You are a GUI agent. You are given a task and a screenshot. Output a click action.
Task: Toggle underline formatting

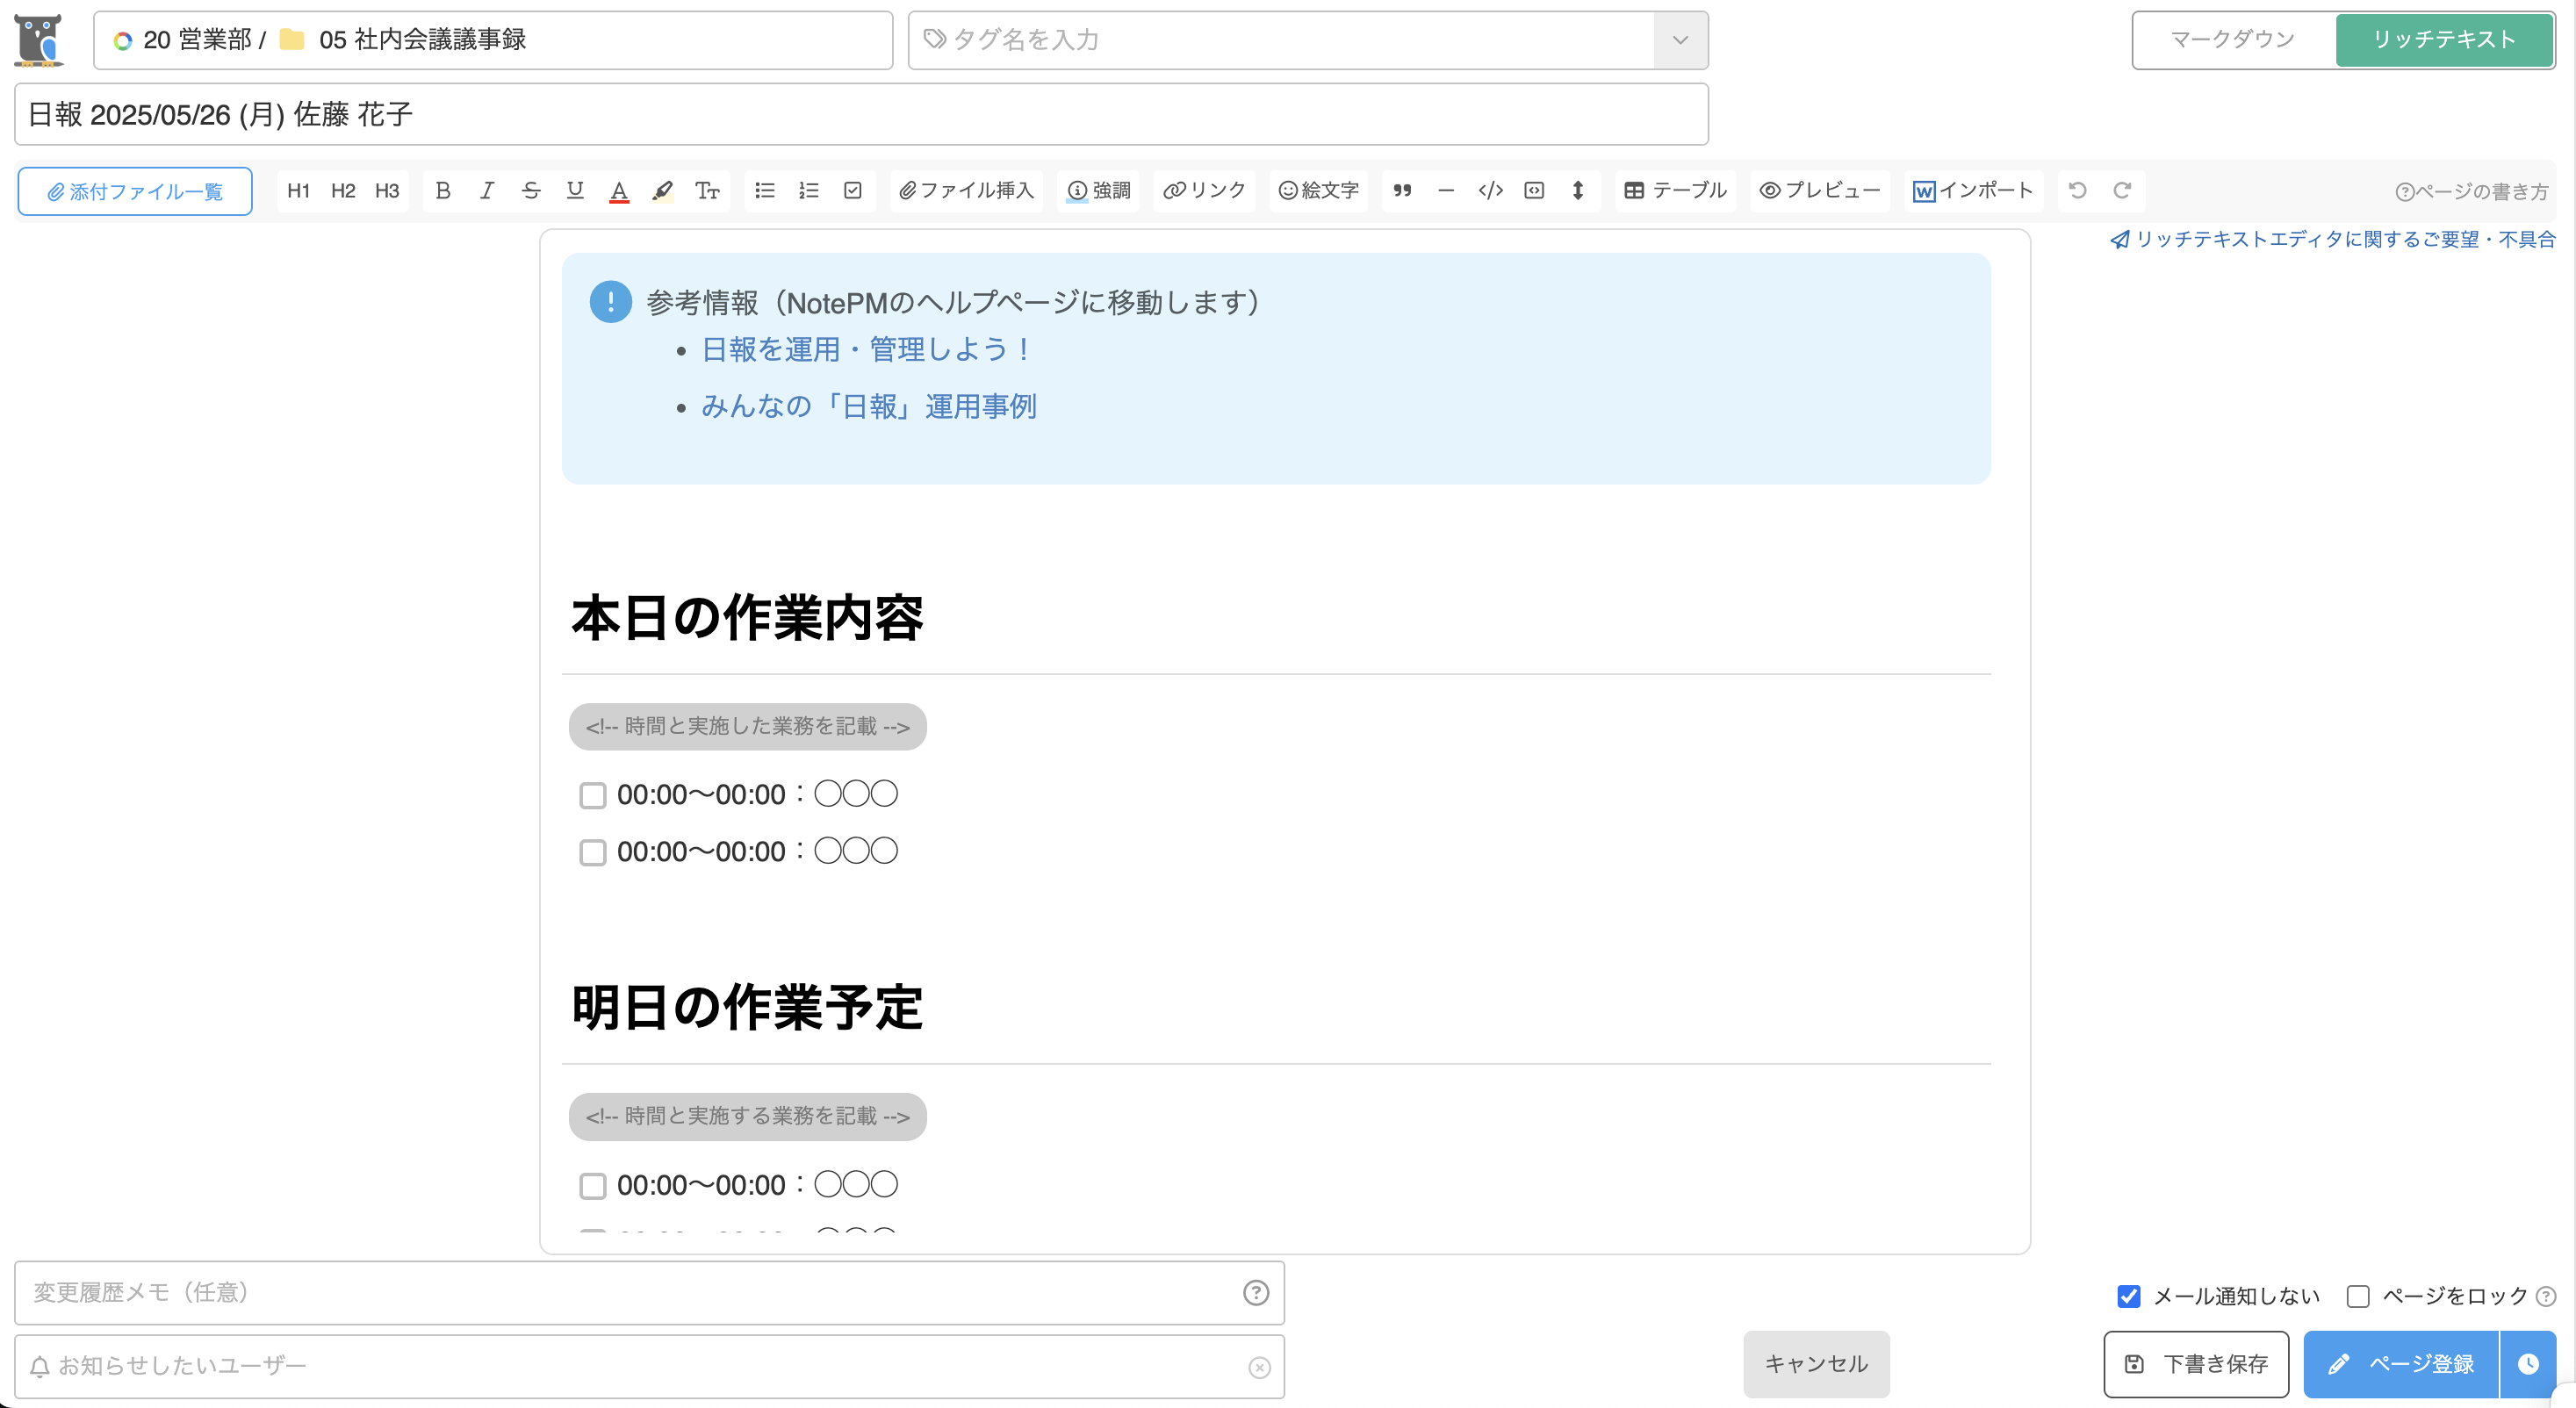pos(575,191)
